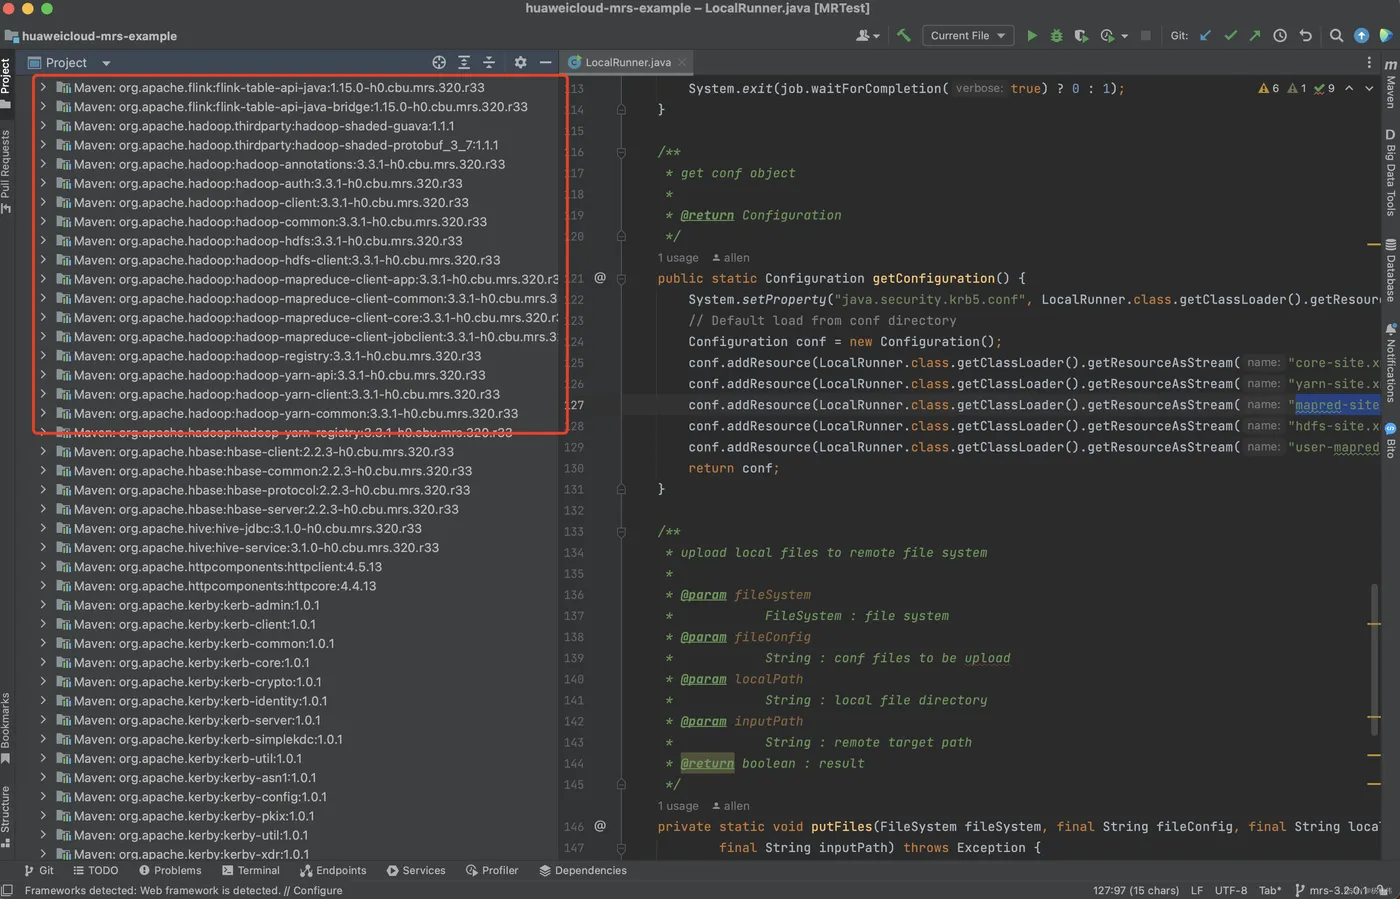Screen dimensions: 1400x899
Task: Open the Problems tool window
Action: tap(170, 870)
